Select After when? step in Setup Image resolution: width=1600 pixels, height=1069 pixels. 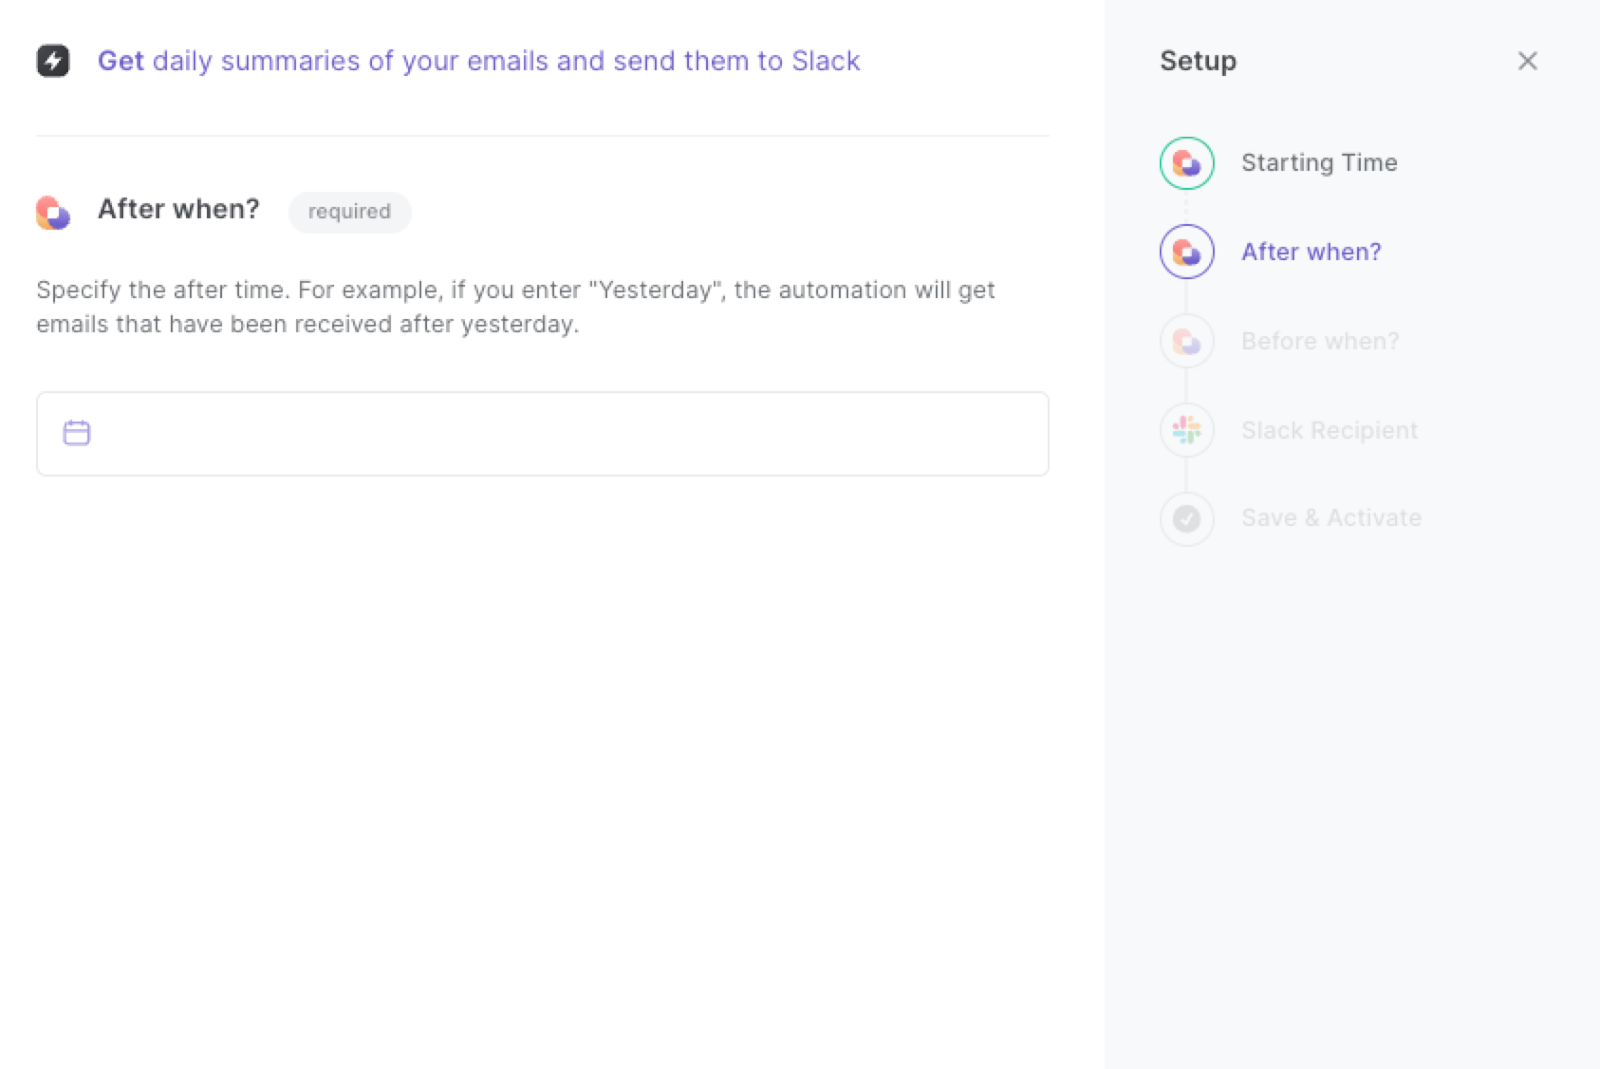[1311, 252]
